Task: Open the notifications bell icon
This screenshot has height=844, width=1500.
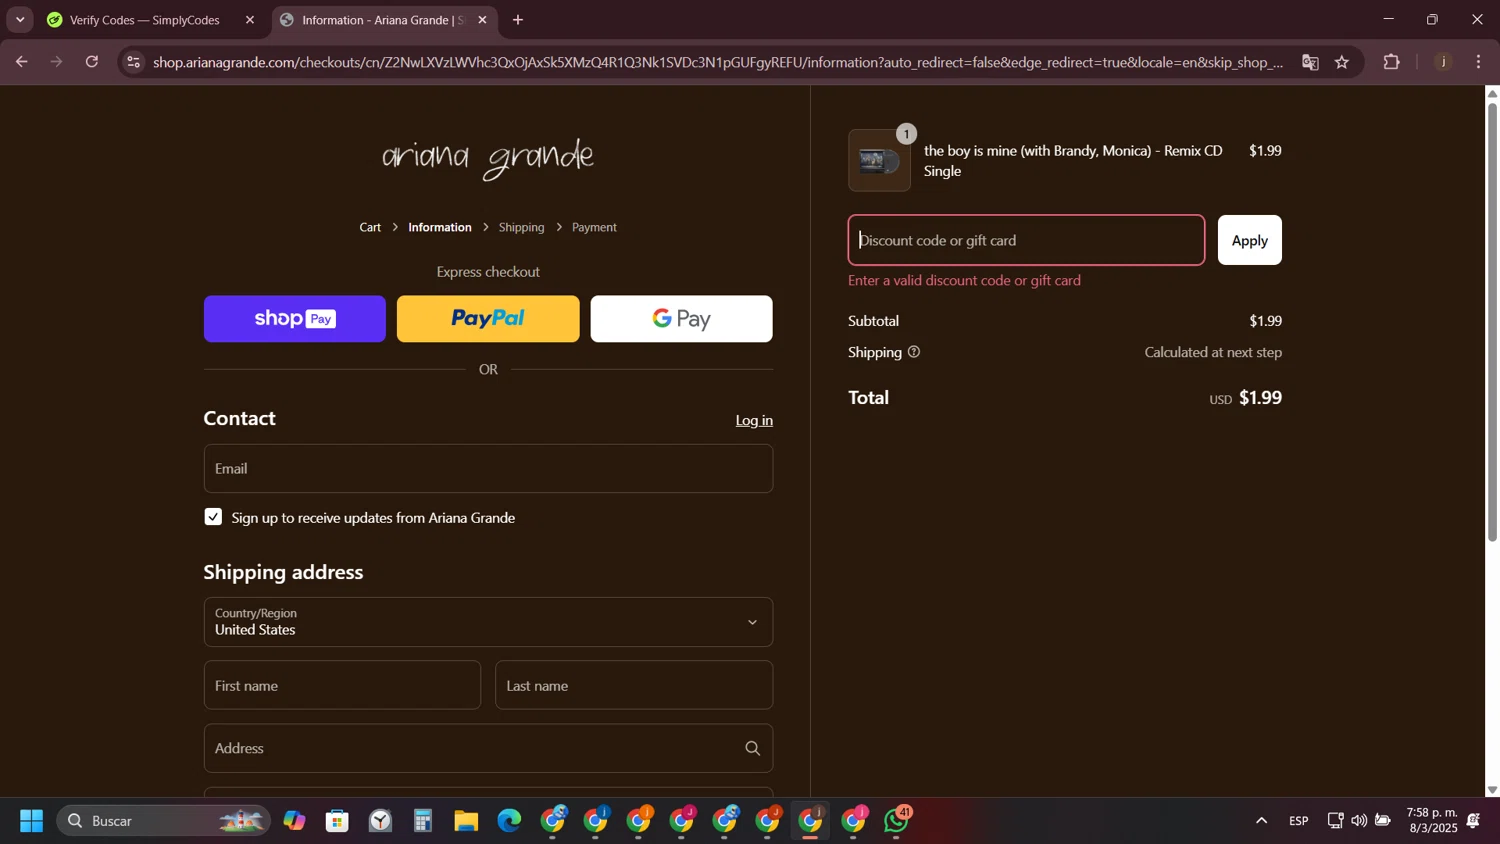Action: click(x=1474, y=821)
